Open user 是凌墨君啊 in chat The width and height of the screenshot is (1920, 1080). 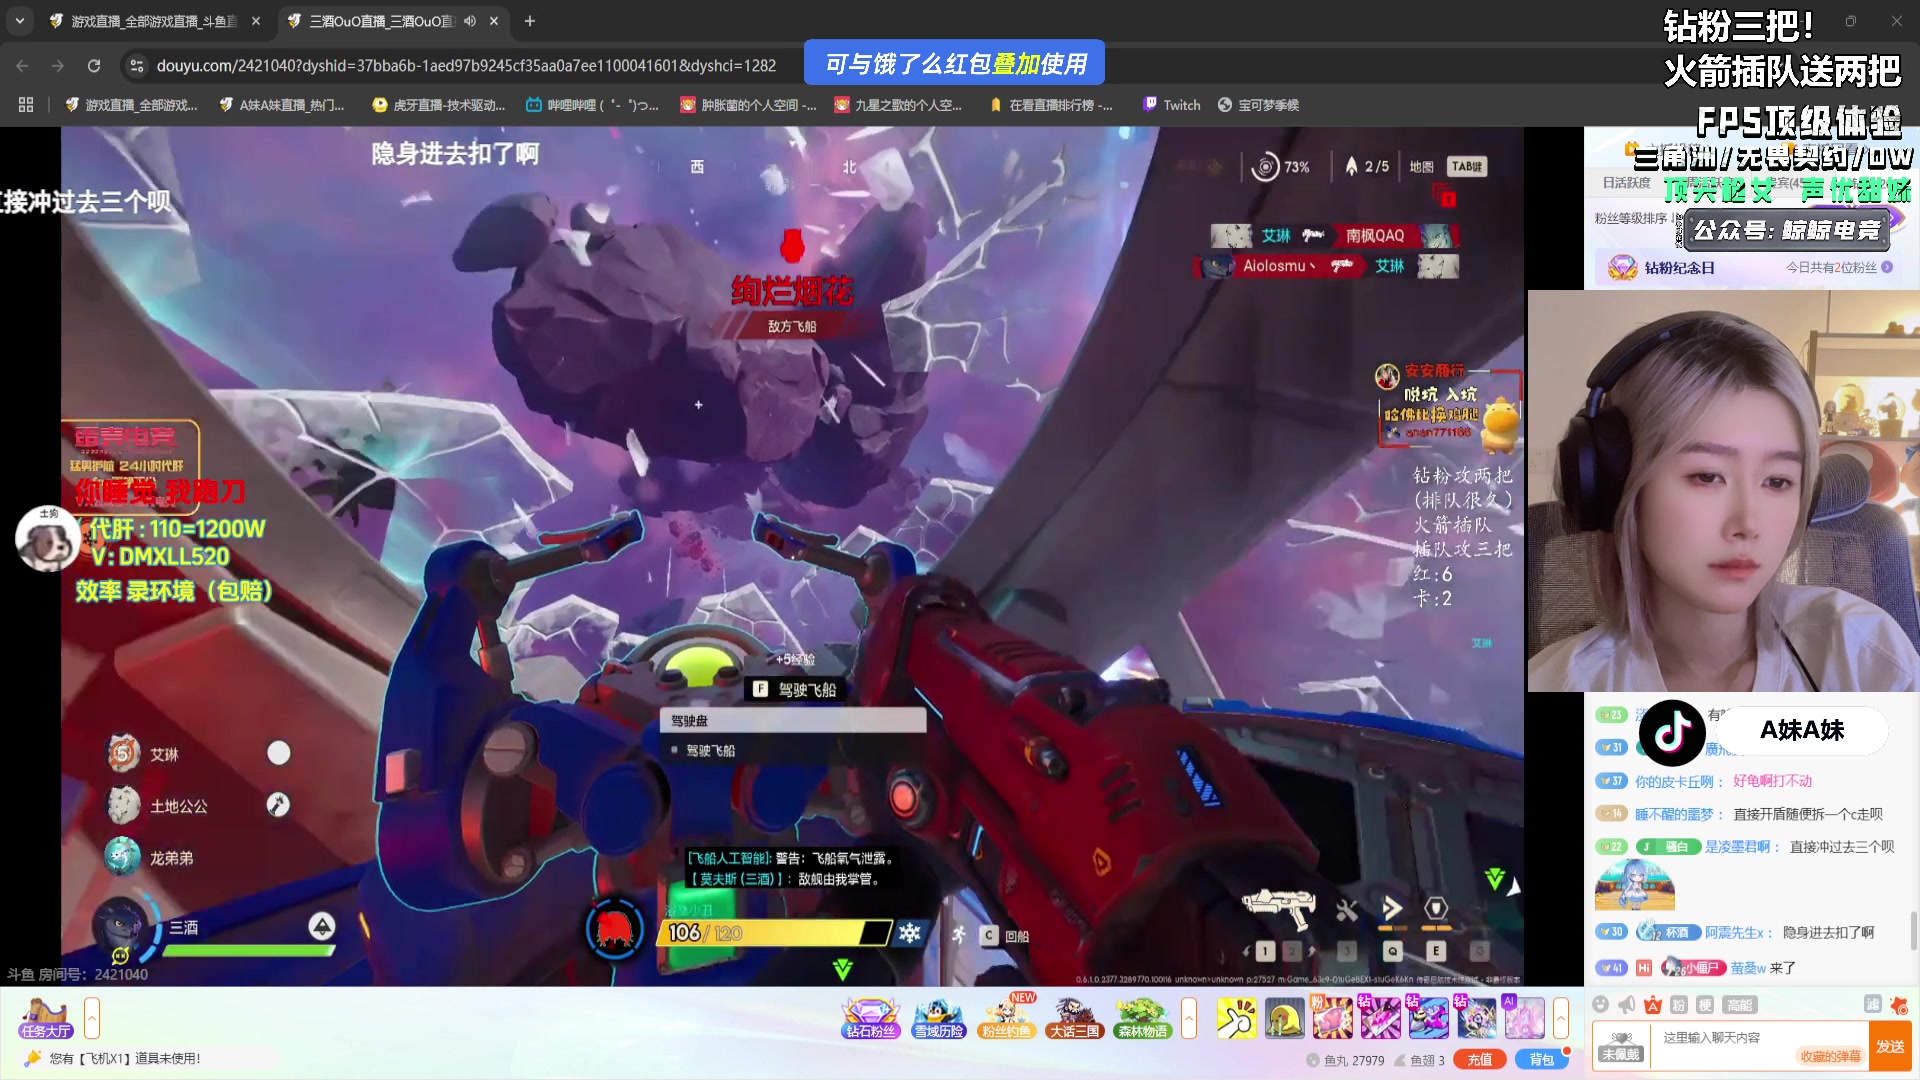1737,847
